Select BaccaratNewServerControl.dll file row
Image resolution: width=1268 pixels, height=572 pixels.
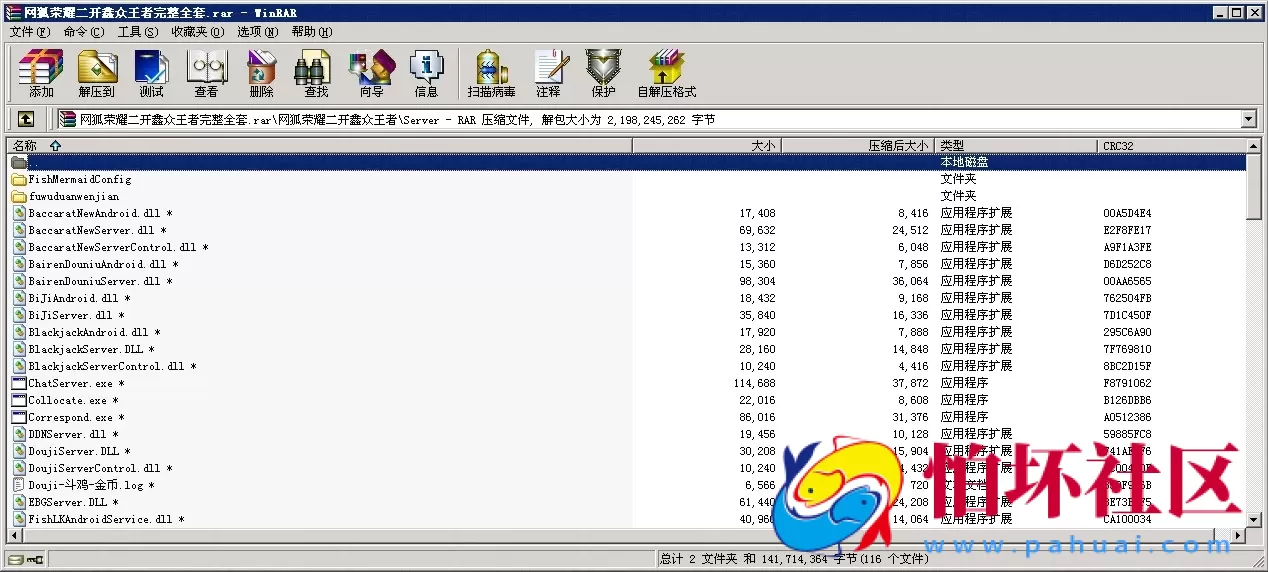[x=626, y=247]
